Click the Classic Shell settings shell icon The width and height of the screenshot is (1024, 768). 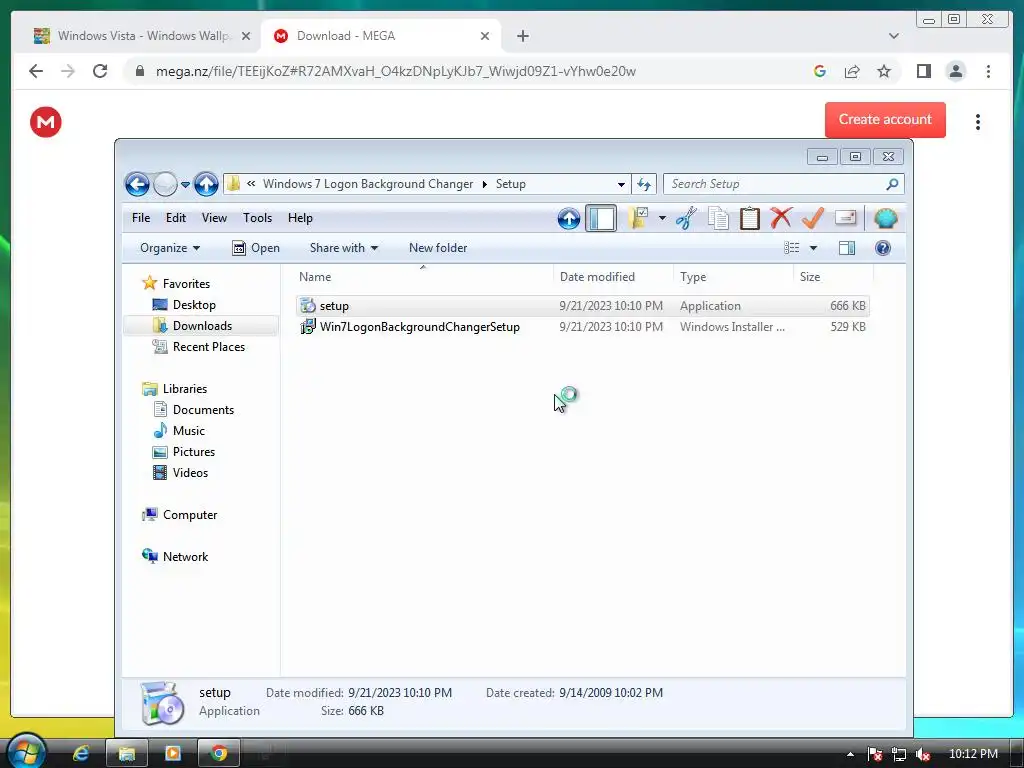(x=886, y=218)
